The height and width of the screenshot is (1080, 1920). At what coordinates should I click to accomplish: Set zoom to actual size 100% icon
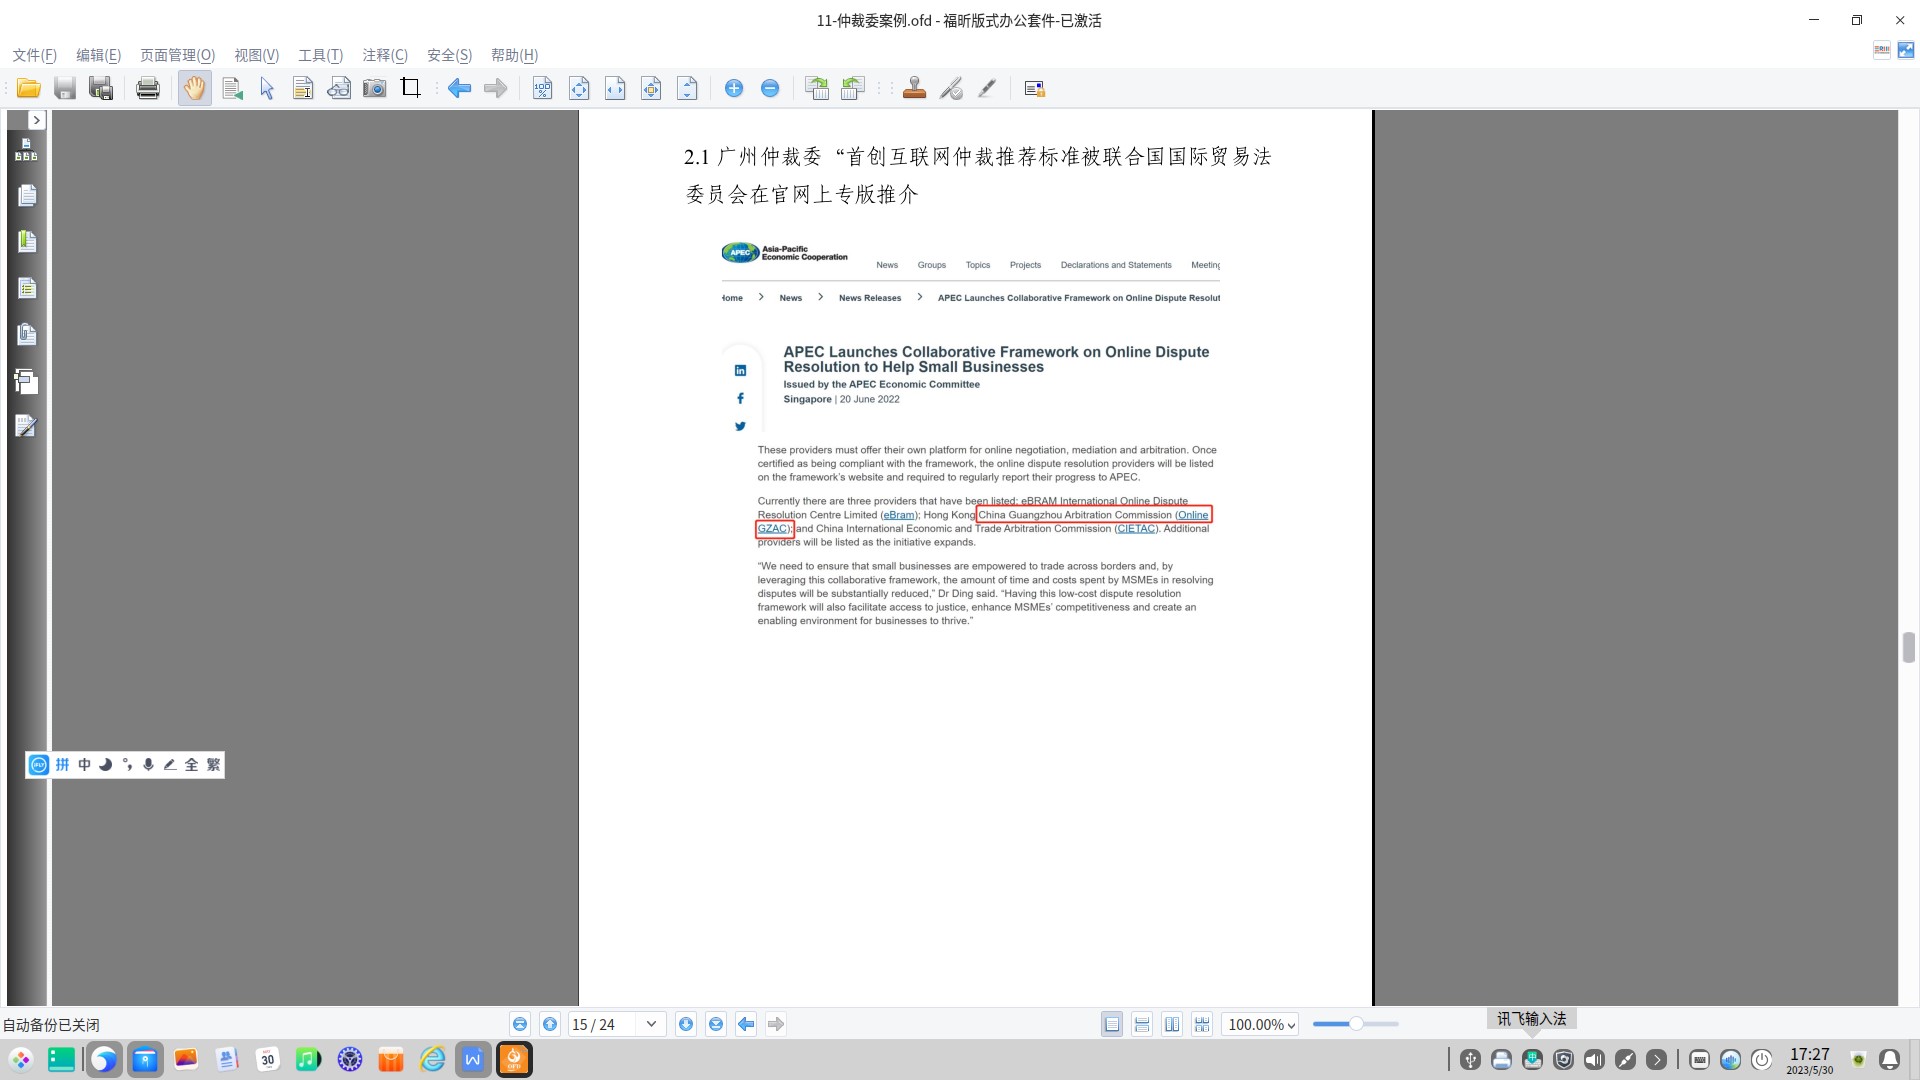tap(543, 89)
